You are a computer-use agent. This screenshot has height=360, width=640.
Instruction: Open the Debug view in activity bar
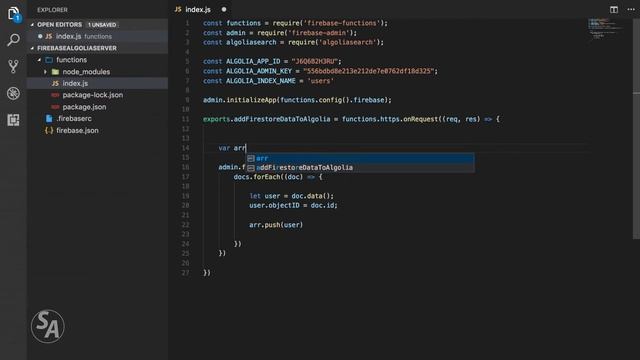click(13, 93)
